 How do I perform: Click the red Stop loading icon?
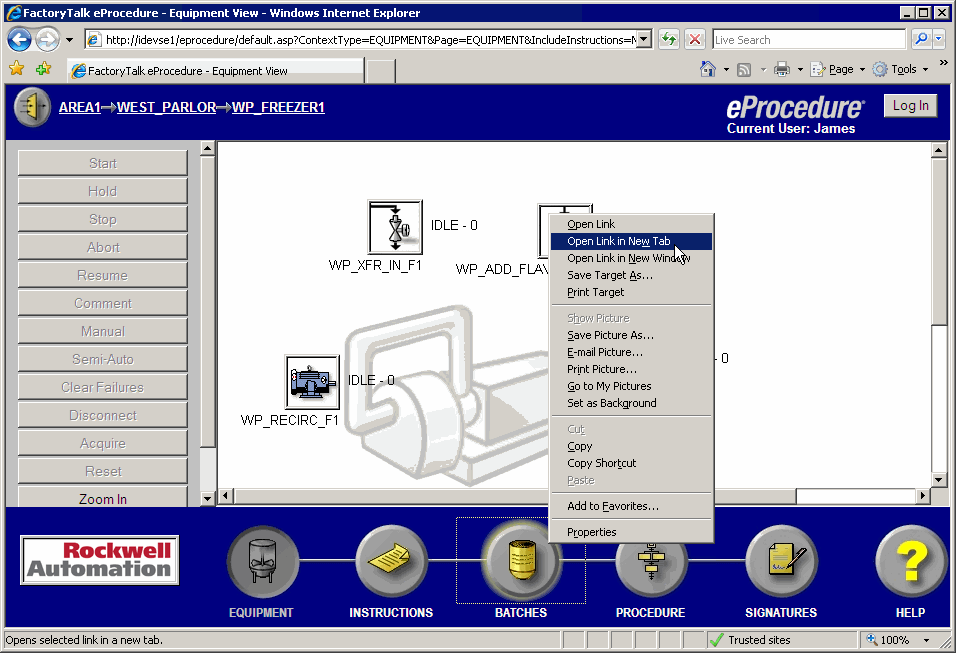click(694, 40)
